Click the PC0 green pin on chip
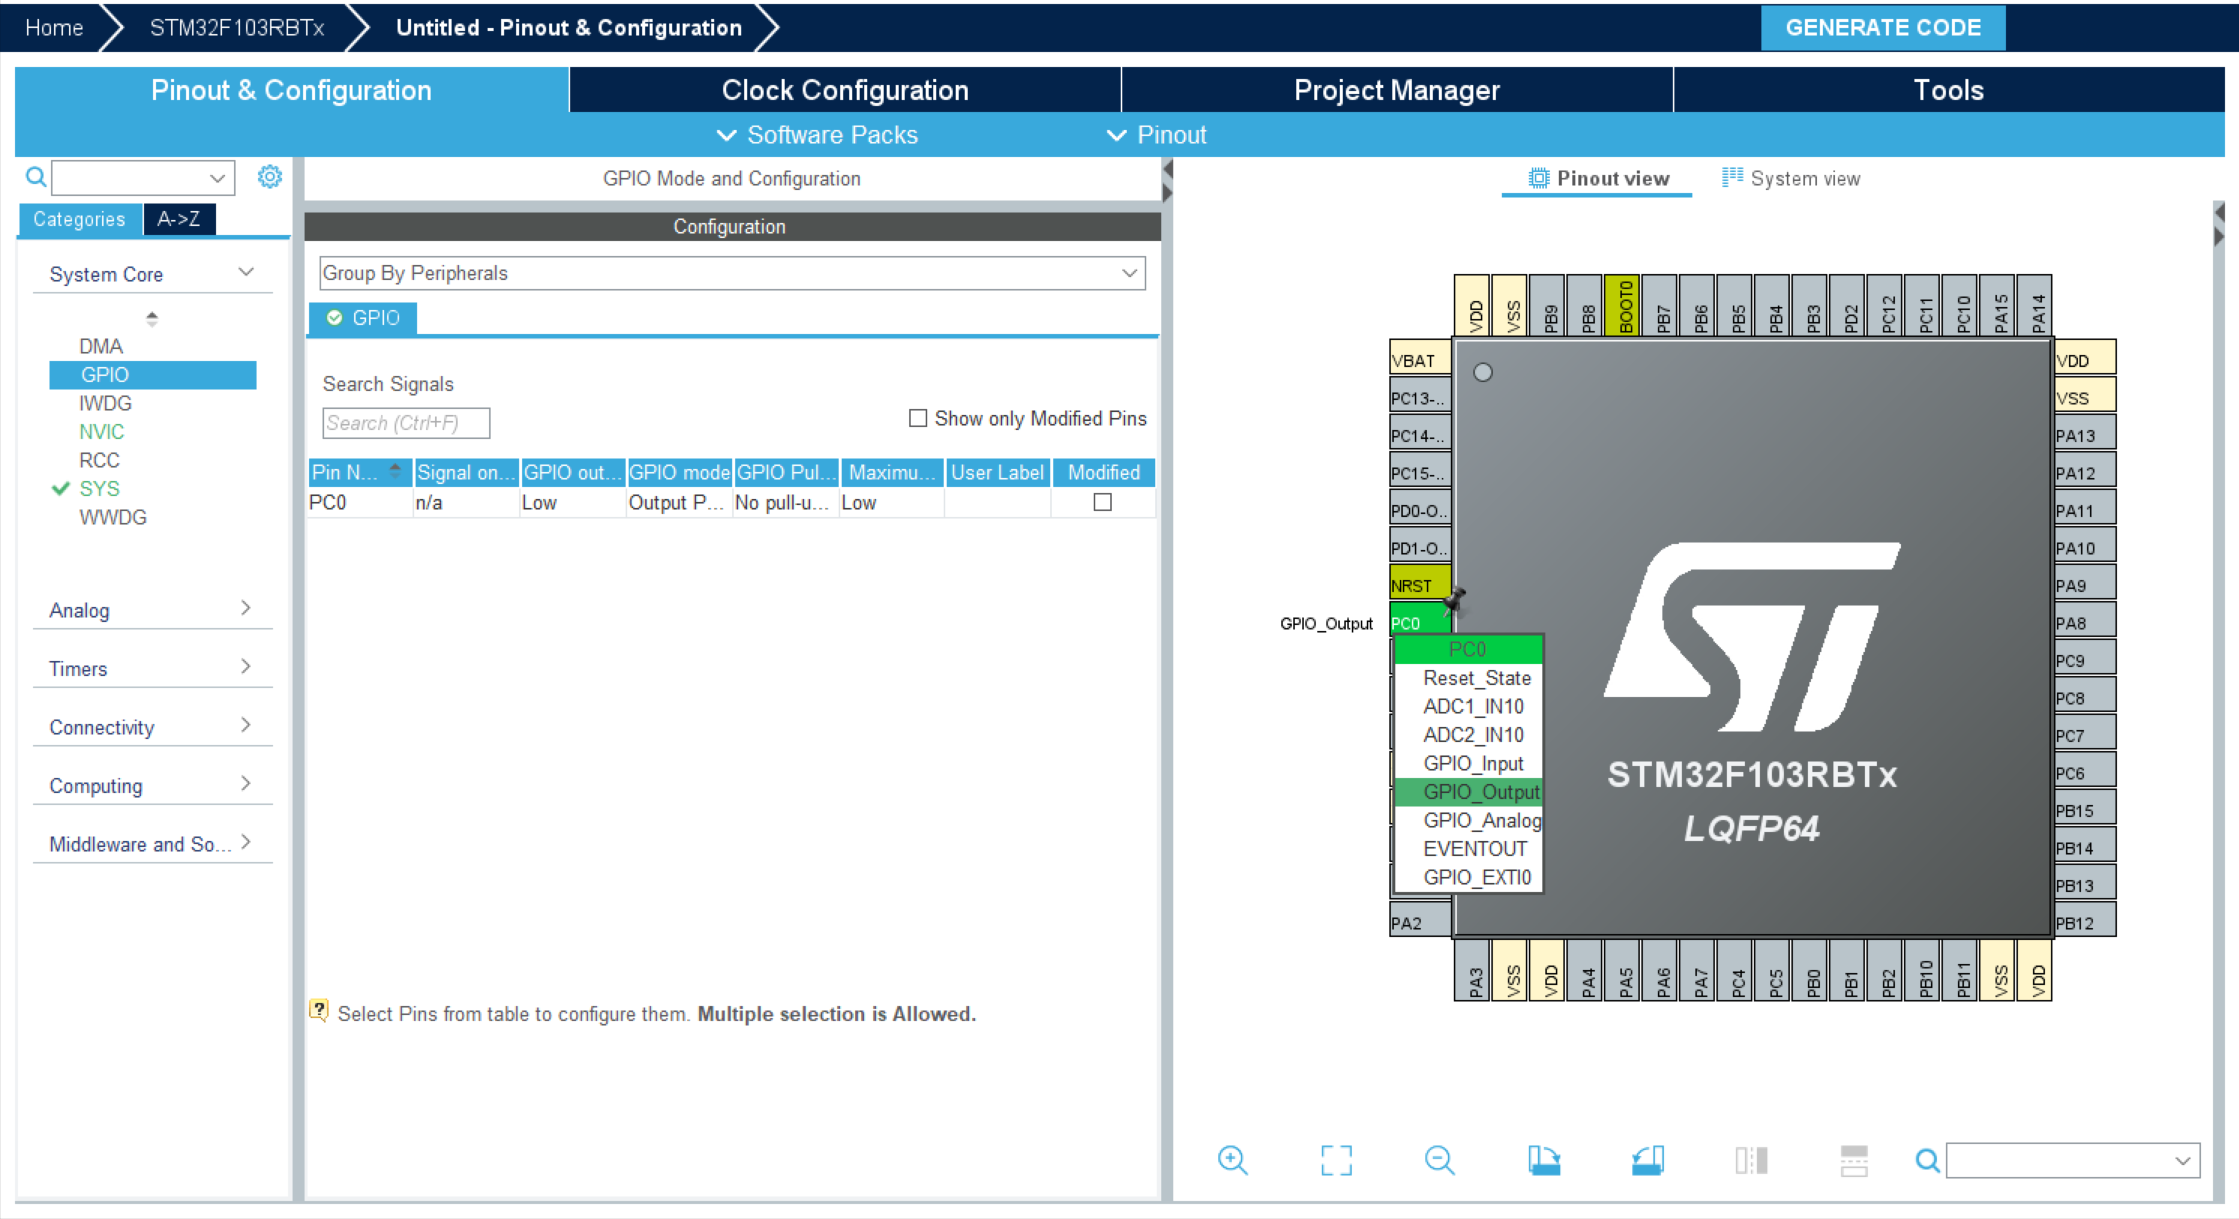 (x=1420, y=621)
